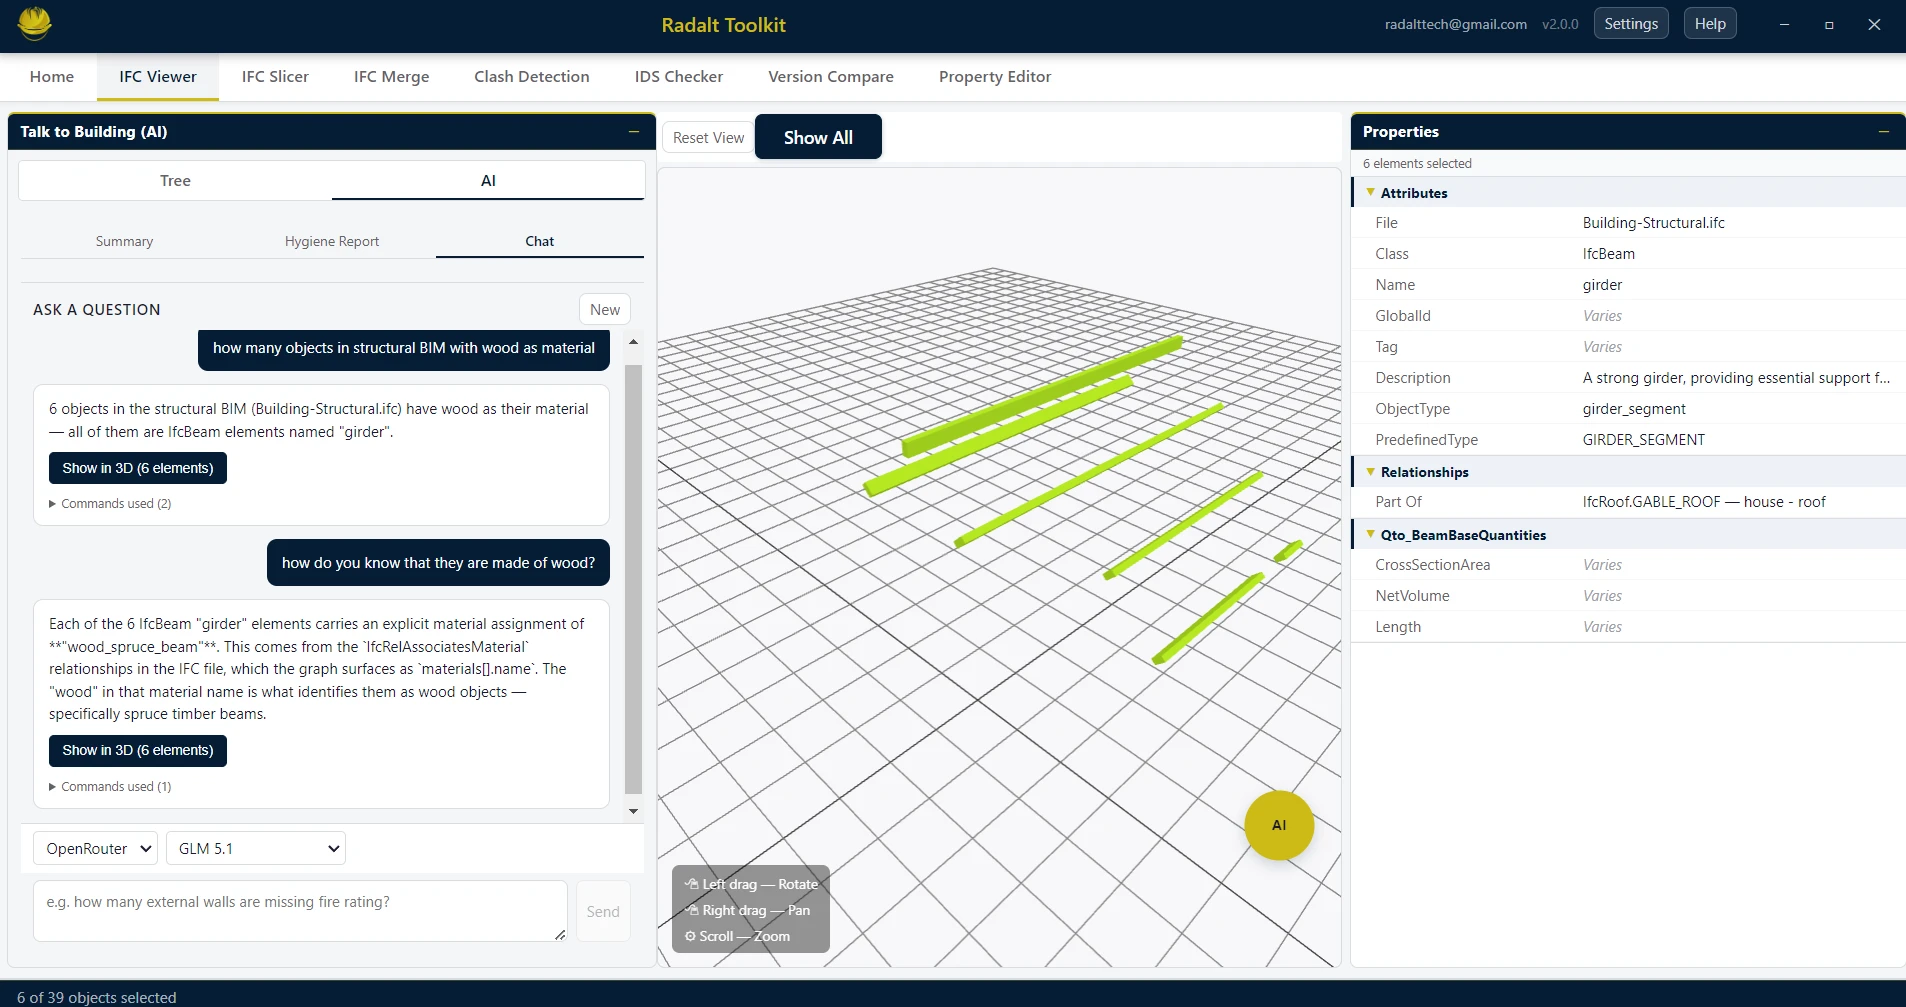The width and height of the screenshot is (1906, 1007).
Task: Switch to the Tree tab
Action: (175, 181)
